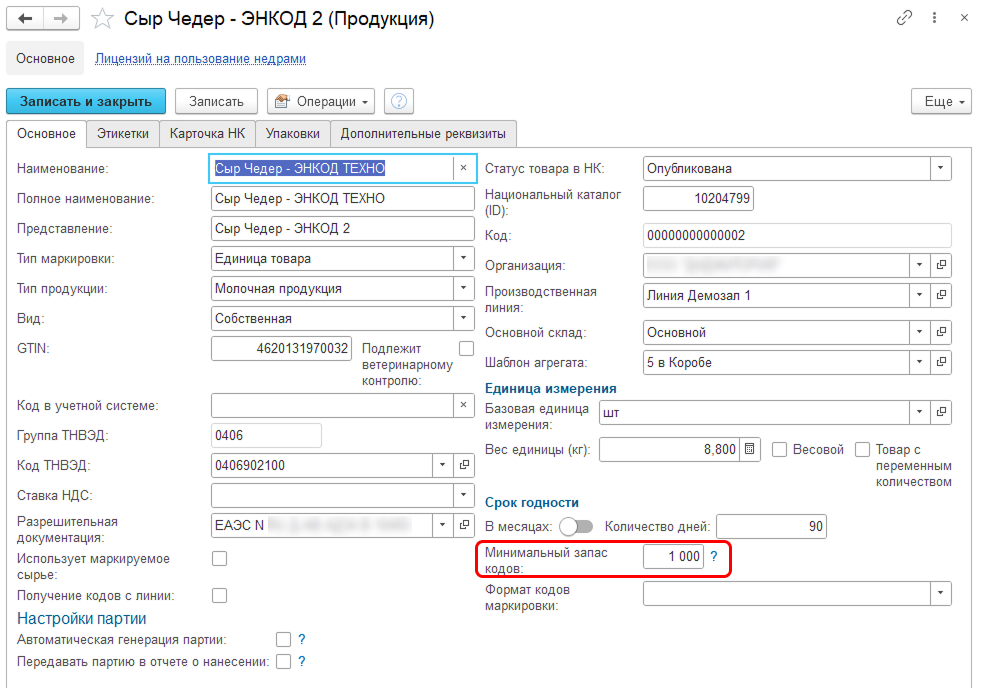Click the back navigation arrow
Image resolution: width=981 pixels, height=688 pixels.
[25, 19]
